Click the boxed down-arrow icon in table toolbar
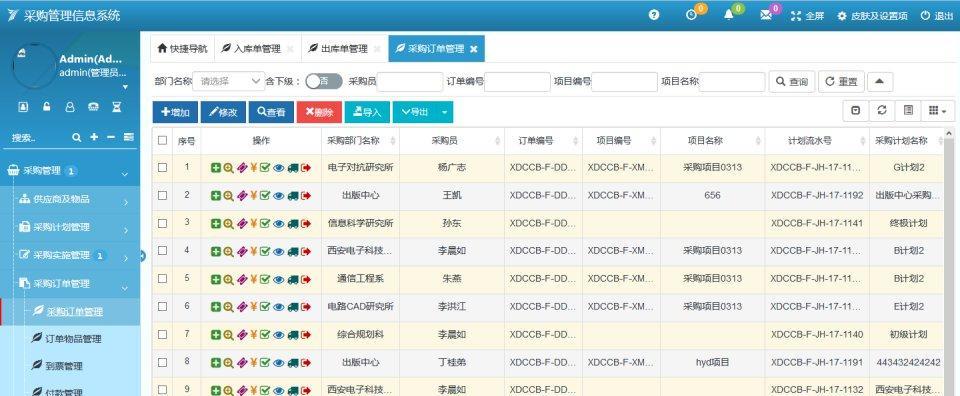 (856, 110)
